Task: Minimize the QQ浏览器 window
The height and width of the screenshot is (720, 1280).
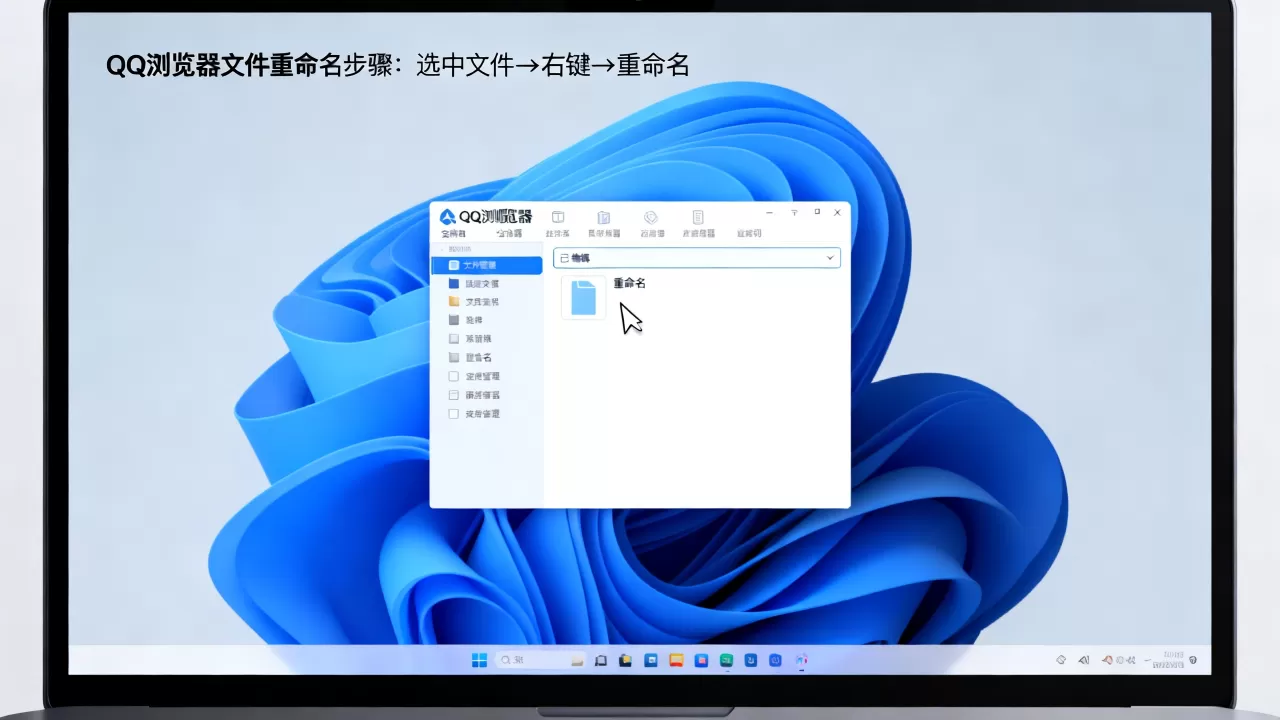Action: click(x=770, y=213)
